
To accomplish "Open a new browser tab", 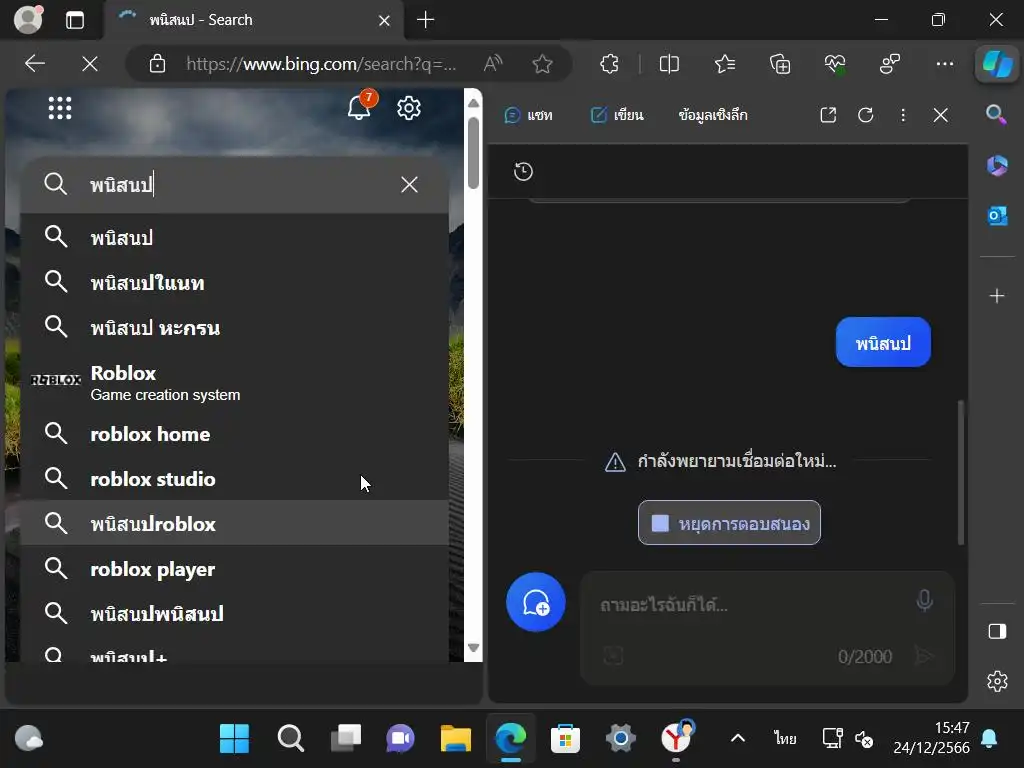I will pos(426,20).
